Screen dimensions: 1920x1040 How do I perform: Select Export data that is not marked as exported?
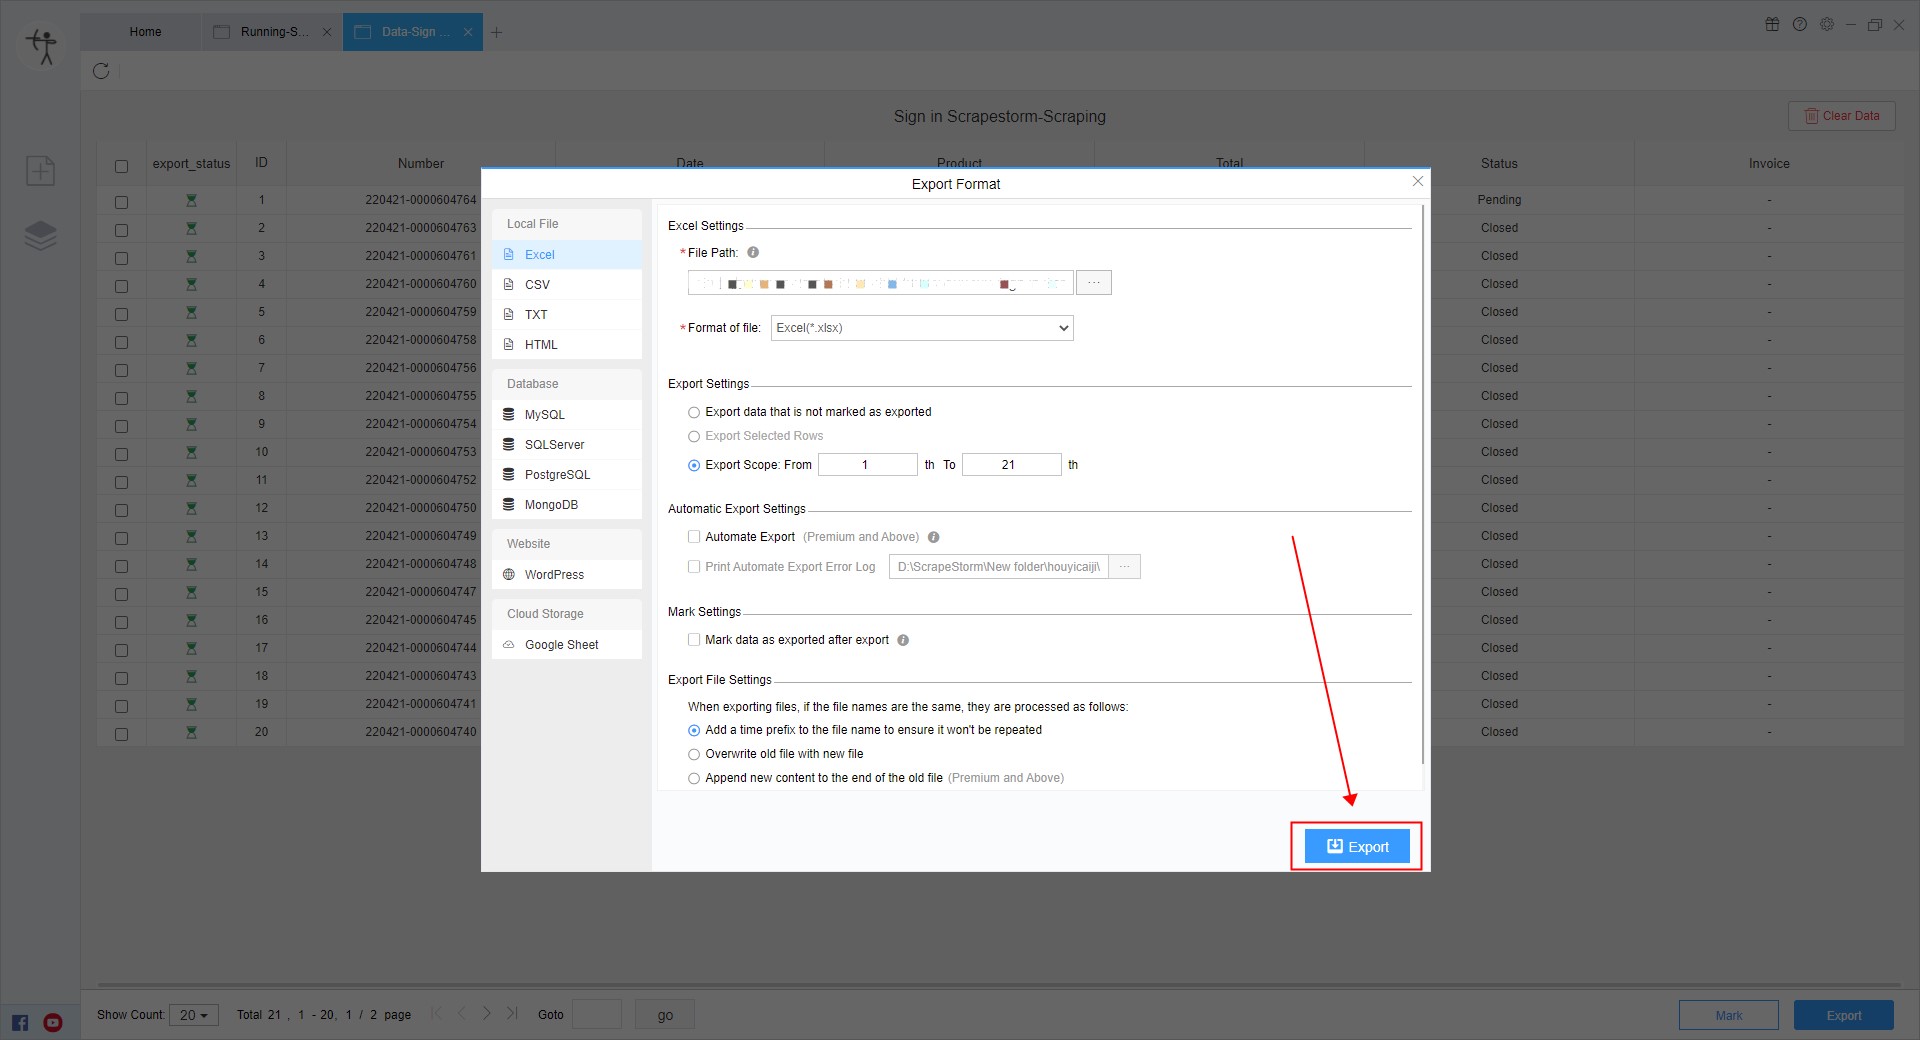pyautogui.click(x=694, y=412)
